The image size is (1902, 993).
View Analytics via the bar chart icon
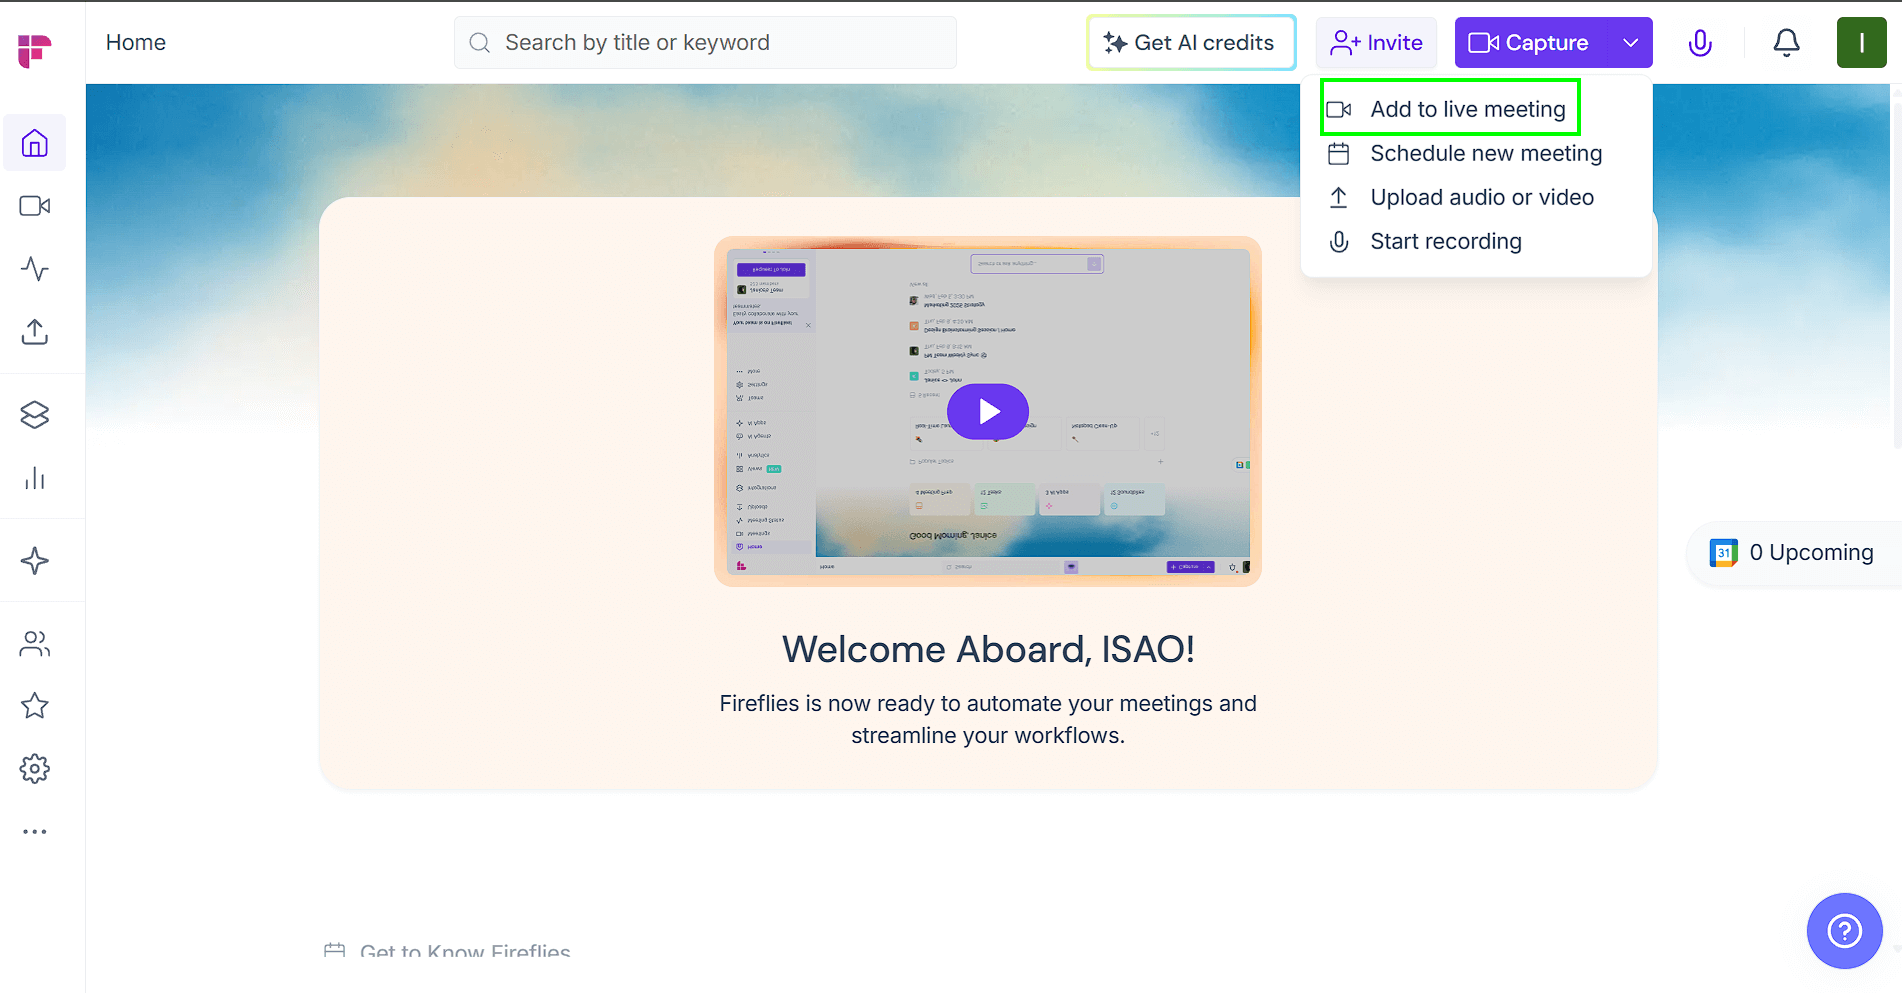coord(34,478)
